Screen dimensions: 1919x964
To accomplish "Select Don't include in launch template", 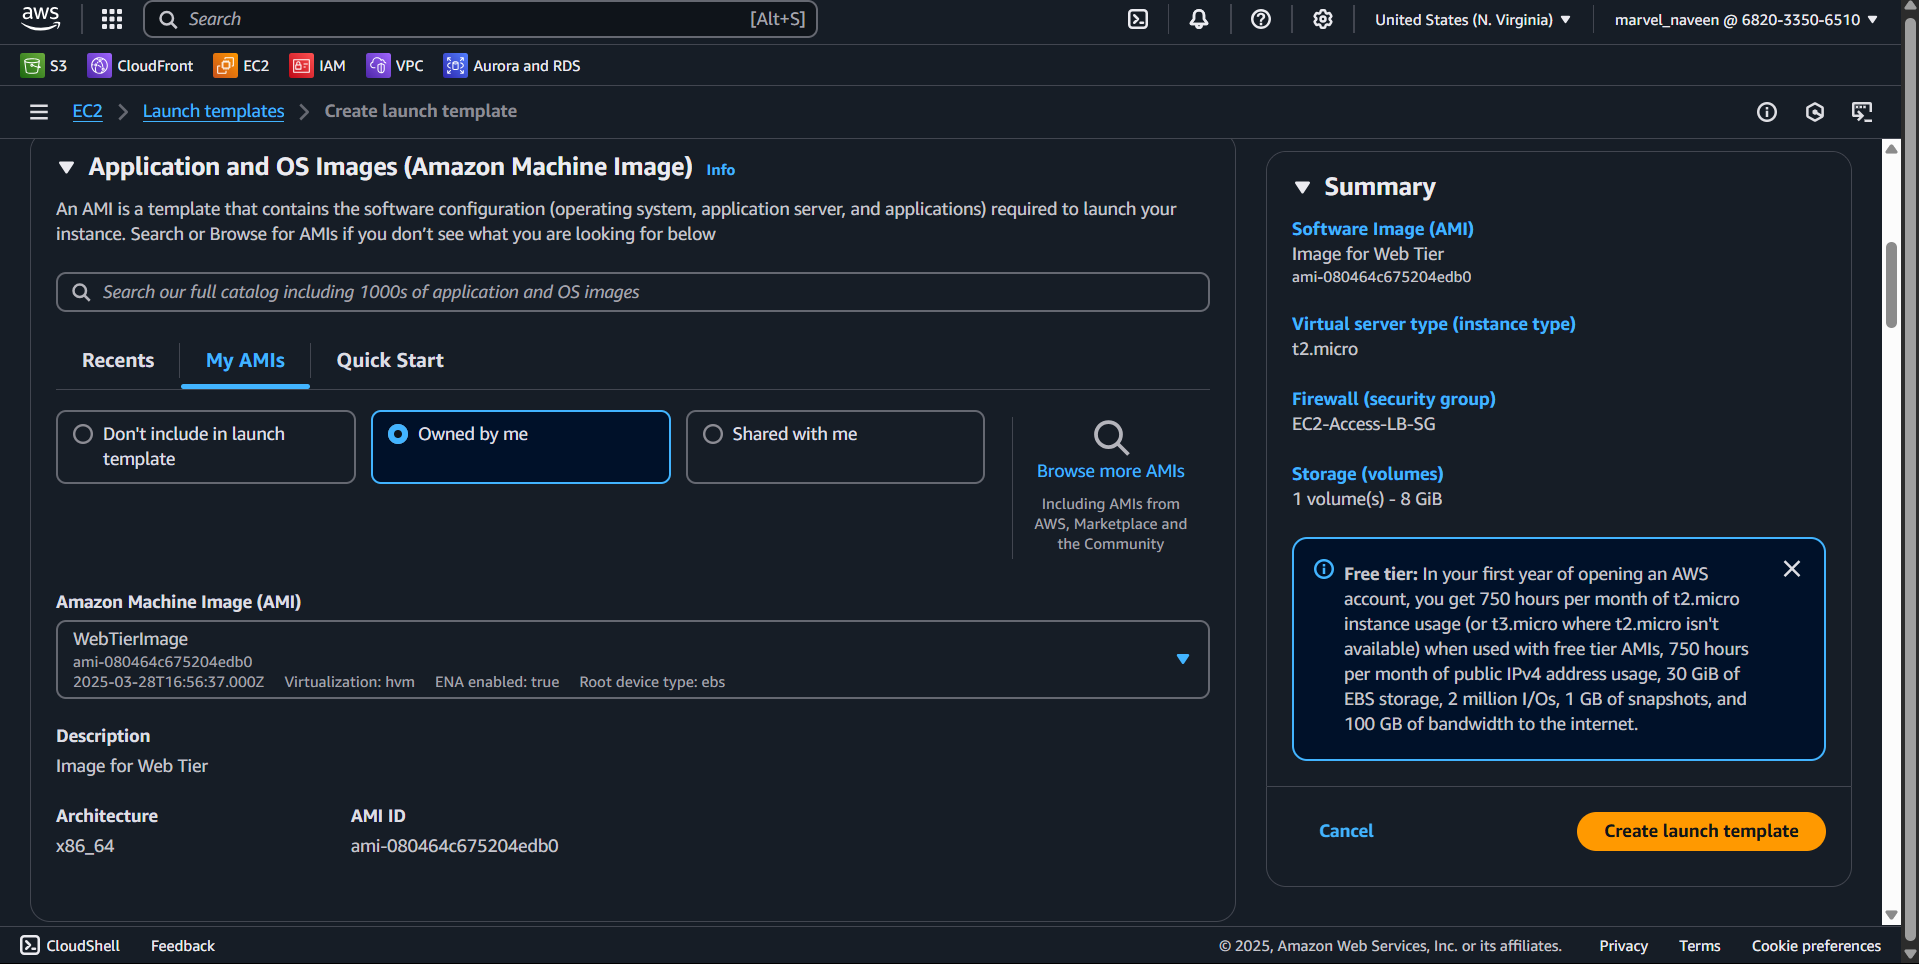I will [x=206, y=447].
